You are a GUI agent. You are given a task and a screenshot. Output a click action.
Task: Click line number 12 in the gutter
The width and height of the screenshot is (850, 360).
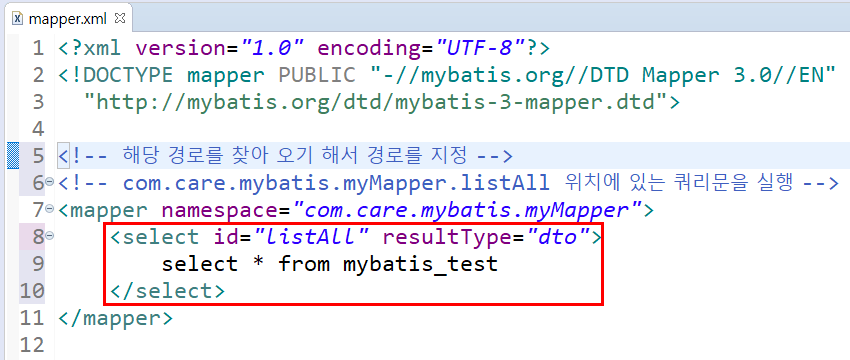point(31,345)
